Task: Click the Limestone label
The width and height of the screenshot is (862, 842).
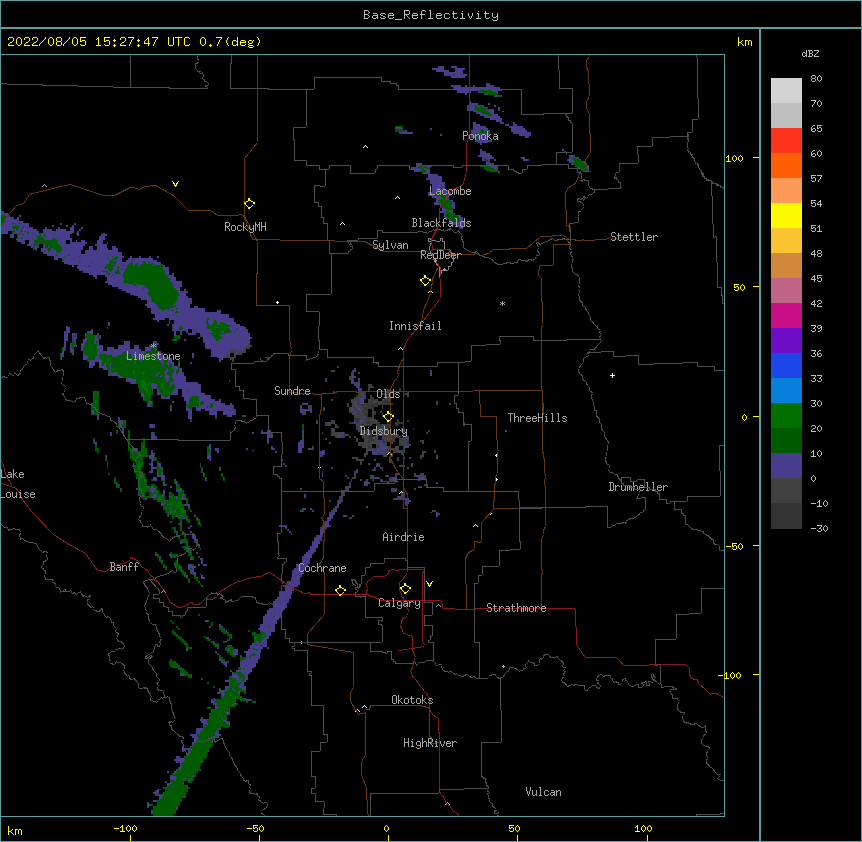Action: point(153,356)
